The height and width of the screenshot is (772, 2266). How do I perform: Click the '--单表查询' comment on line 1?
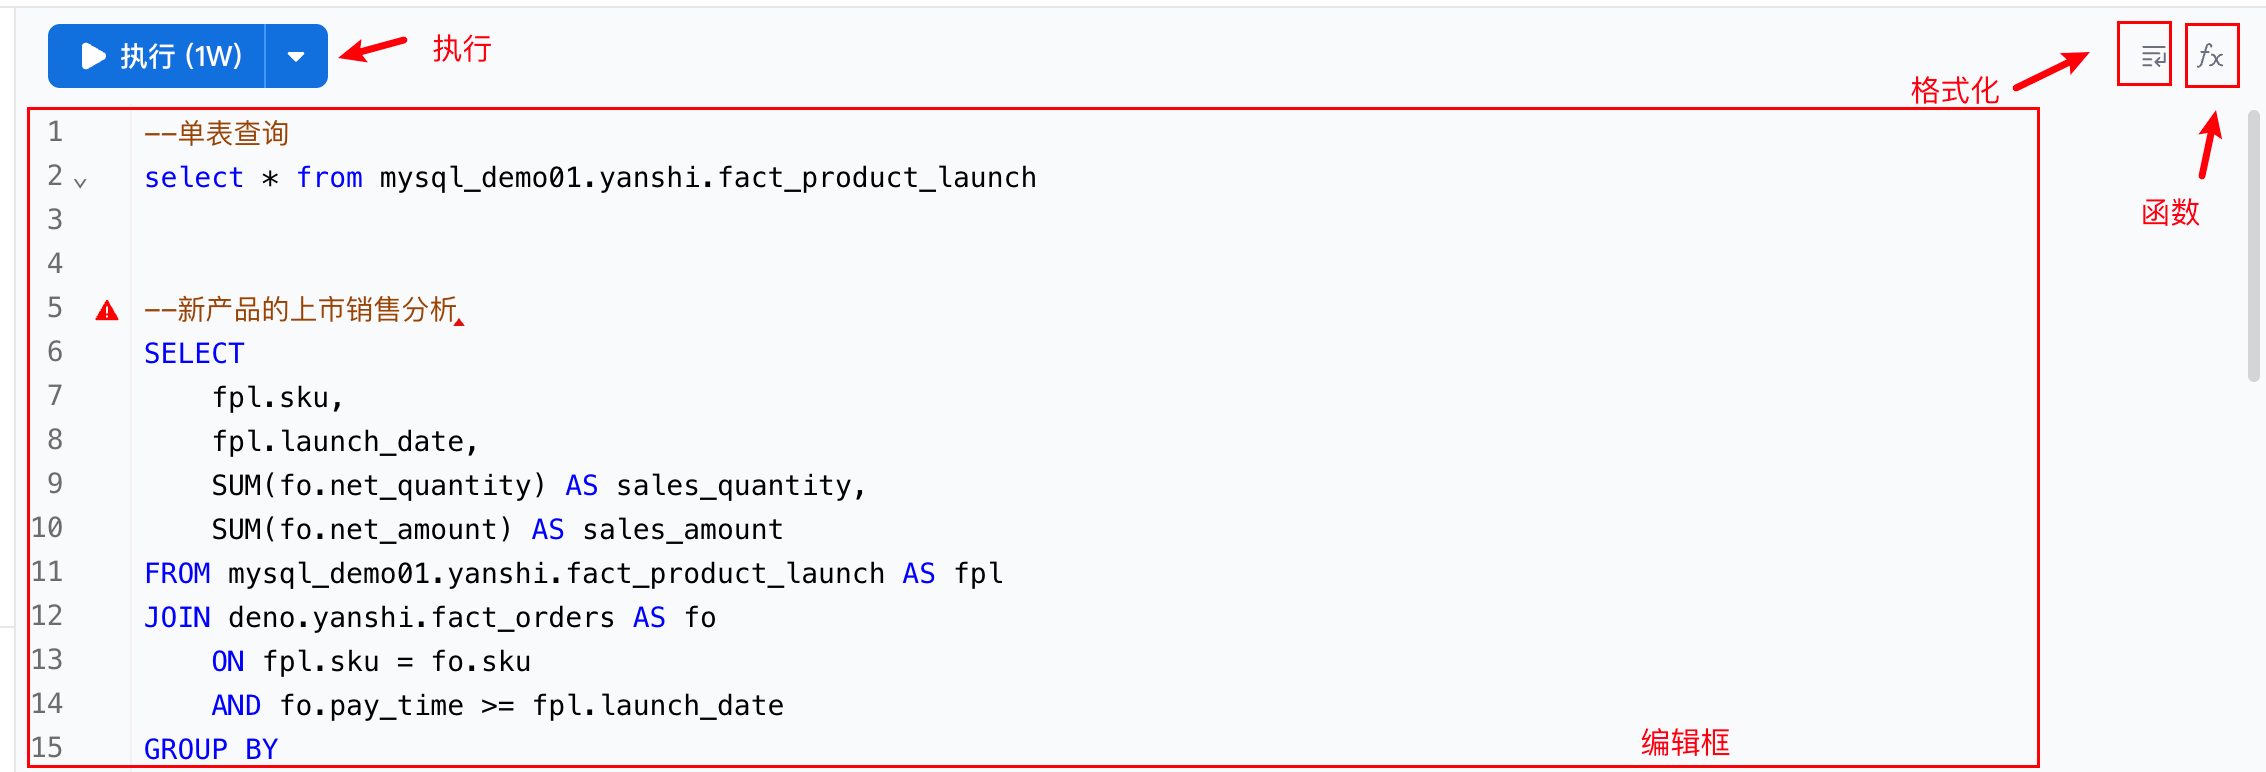[x=216, y=133]
